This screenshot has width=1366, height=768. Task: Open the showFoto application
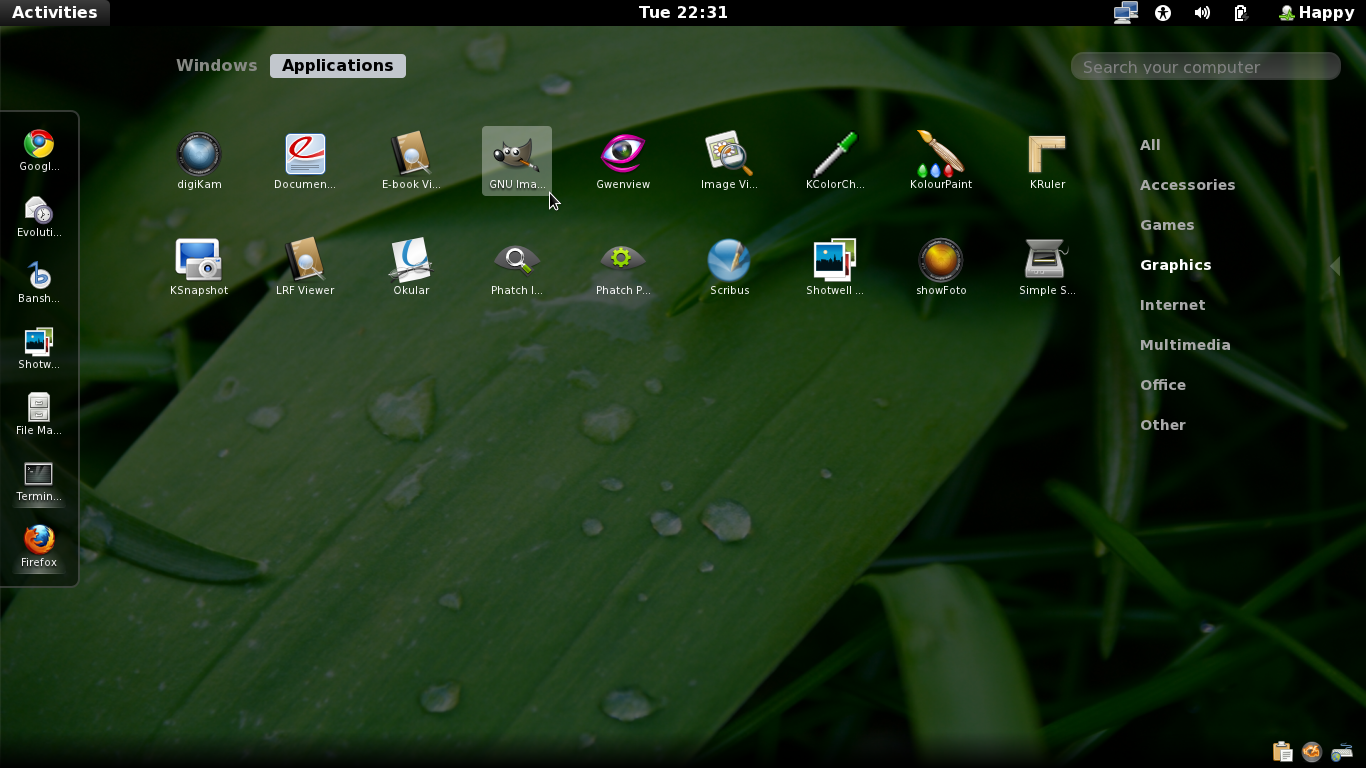point(941,267)
